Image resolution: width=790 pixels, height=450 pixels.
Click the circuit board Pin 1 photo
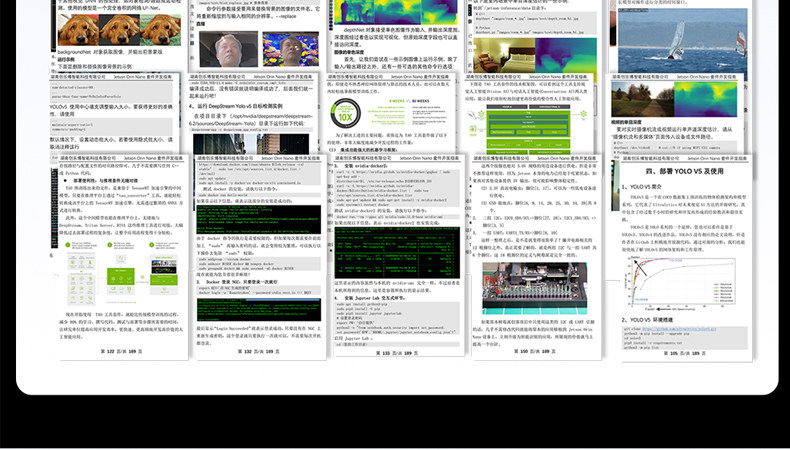pos(534,288)
